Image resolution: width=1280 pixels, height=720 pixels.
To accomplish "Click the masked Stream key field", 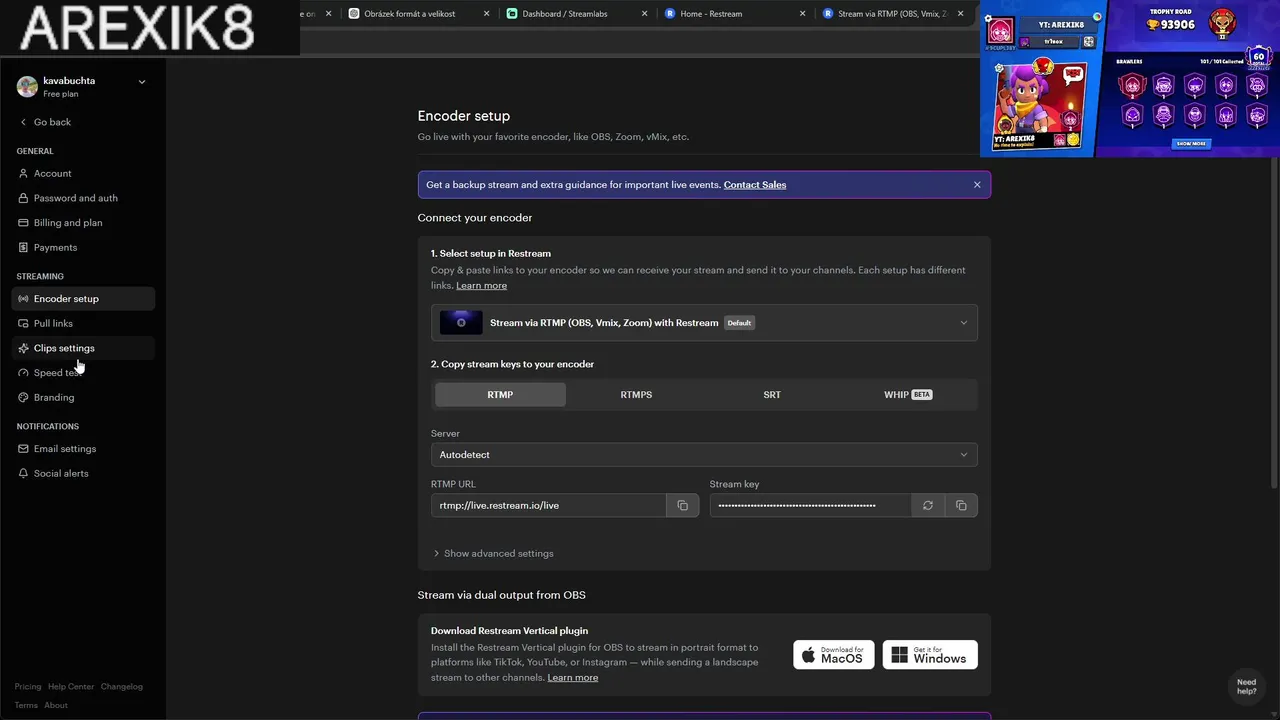I will click(x=810, y=505).
